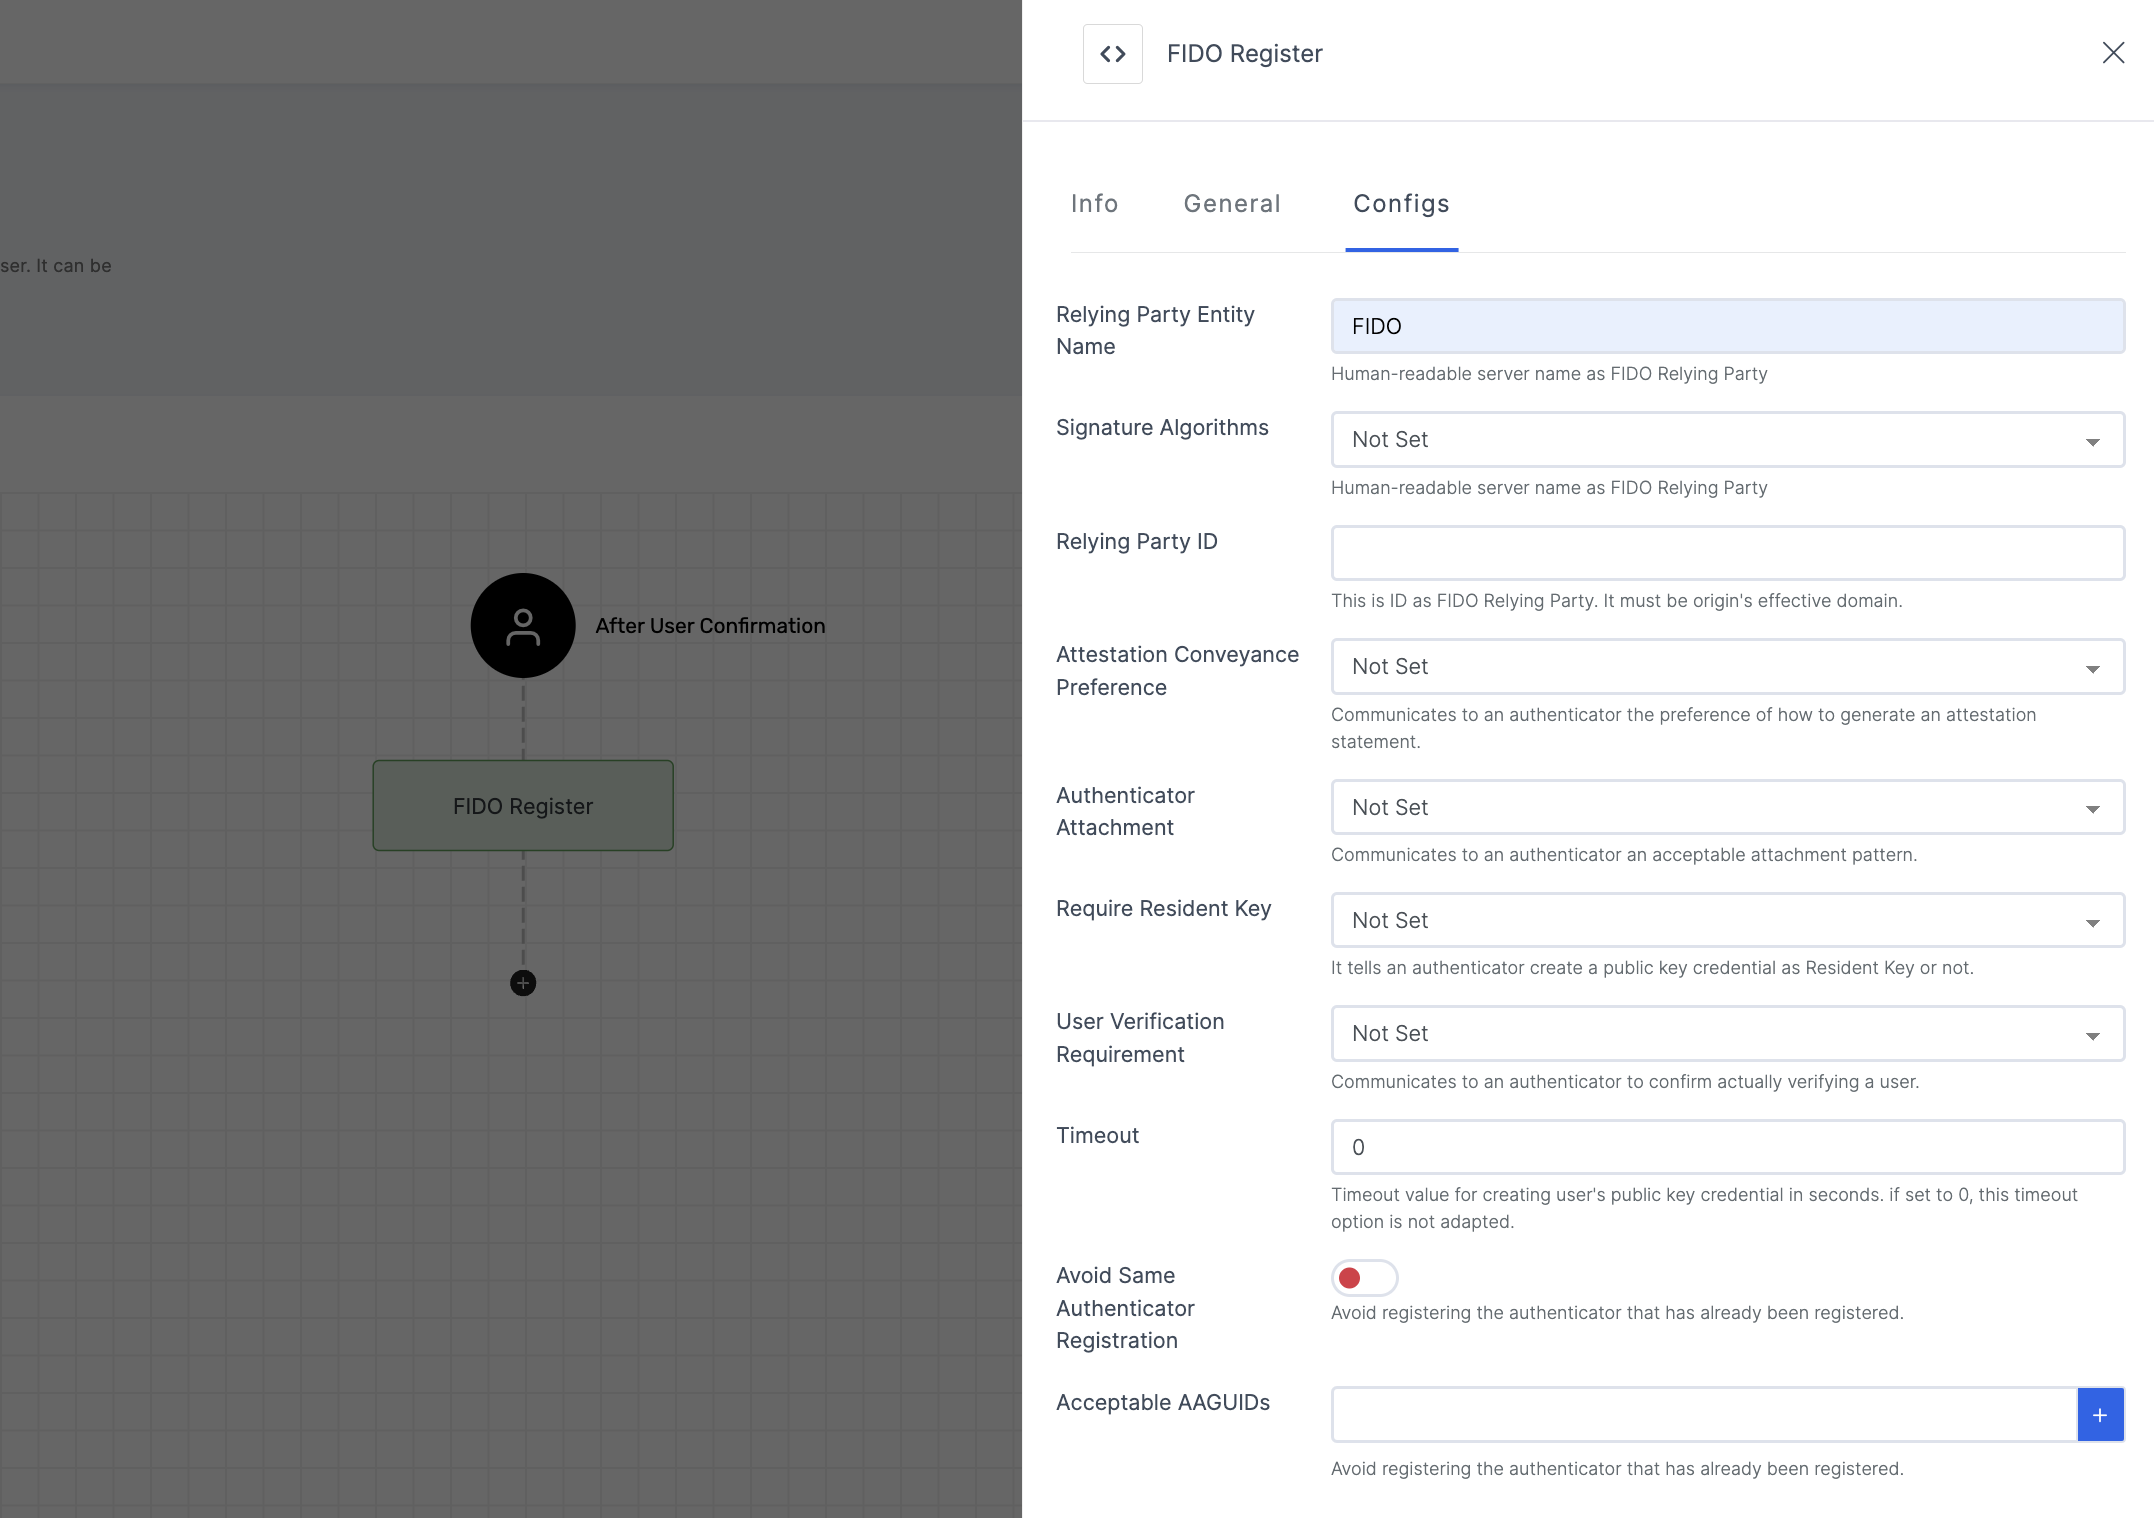This screenshot has height=1518, width=2154.
Task: Click the user icon in After User Confirmation node
Action: (x=523, y=626)
